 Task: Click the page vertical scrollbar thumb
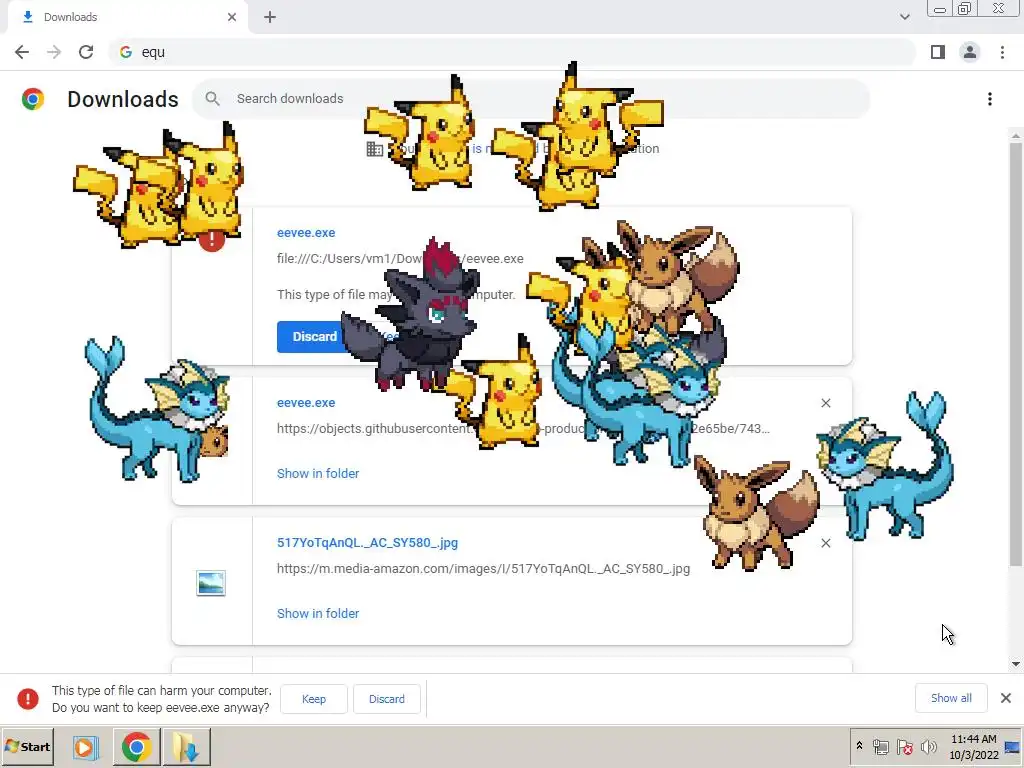(x=1016, y=353)
